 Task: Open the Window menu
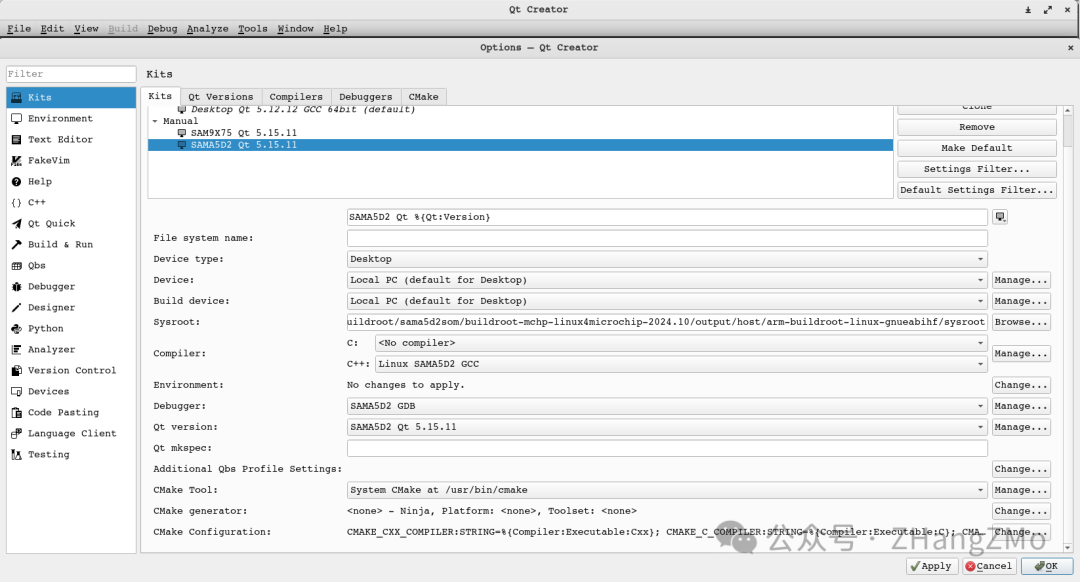(295, 29)
